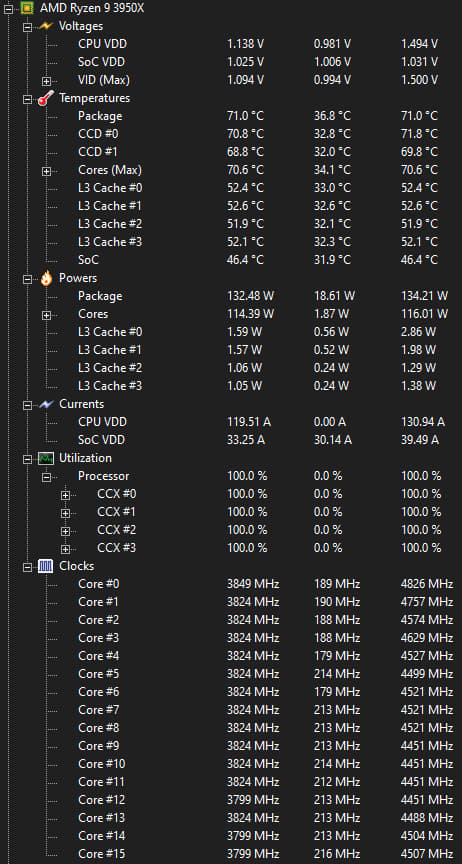Click the 30.14 A SoC VDD minimum

point(332,440)
